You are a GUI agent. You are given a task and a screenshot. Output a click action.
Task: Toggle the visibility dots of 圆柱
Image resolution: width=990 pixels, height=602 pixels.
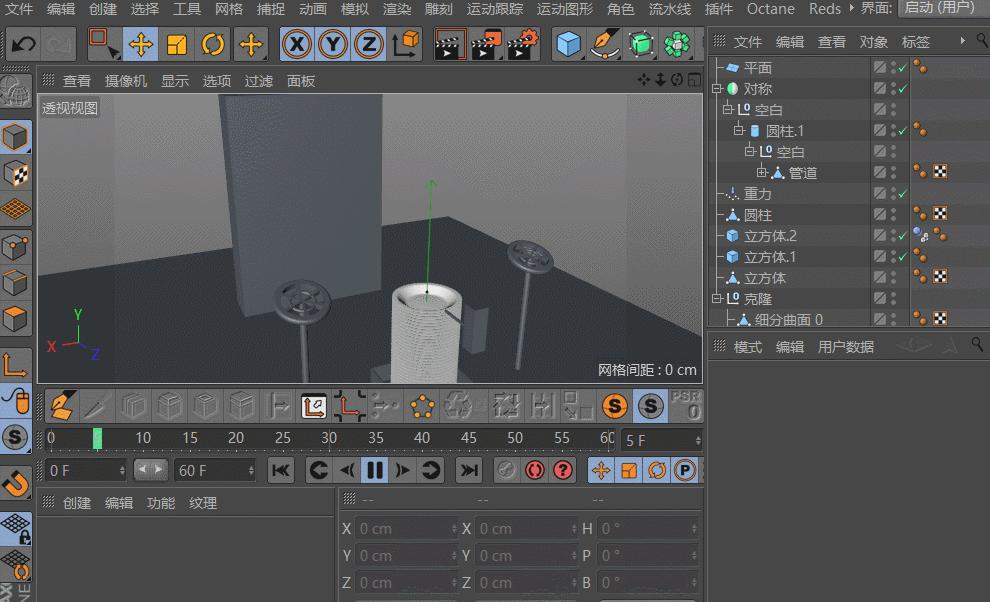click(894, 214)
